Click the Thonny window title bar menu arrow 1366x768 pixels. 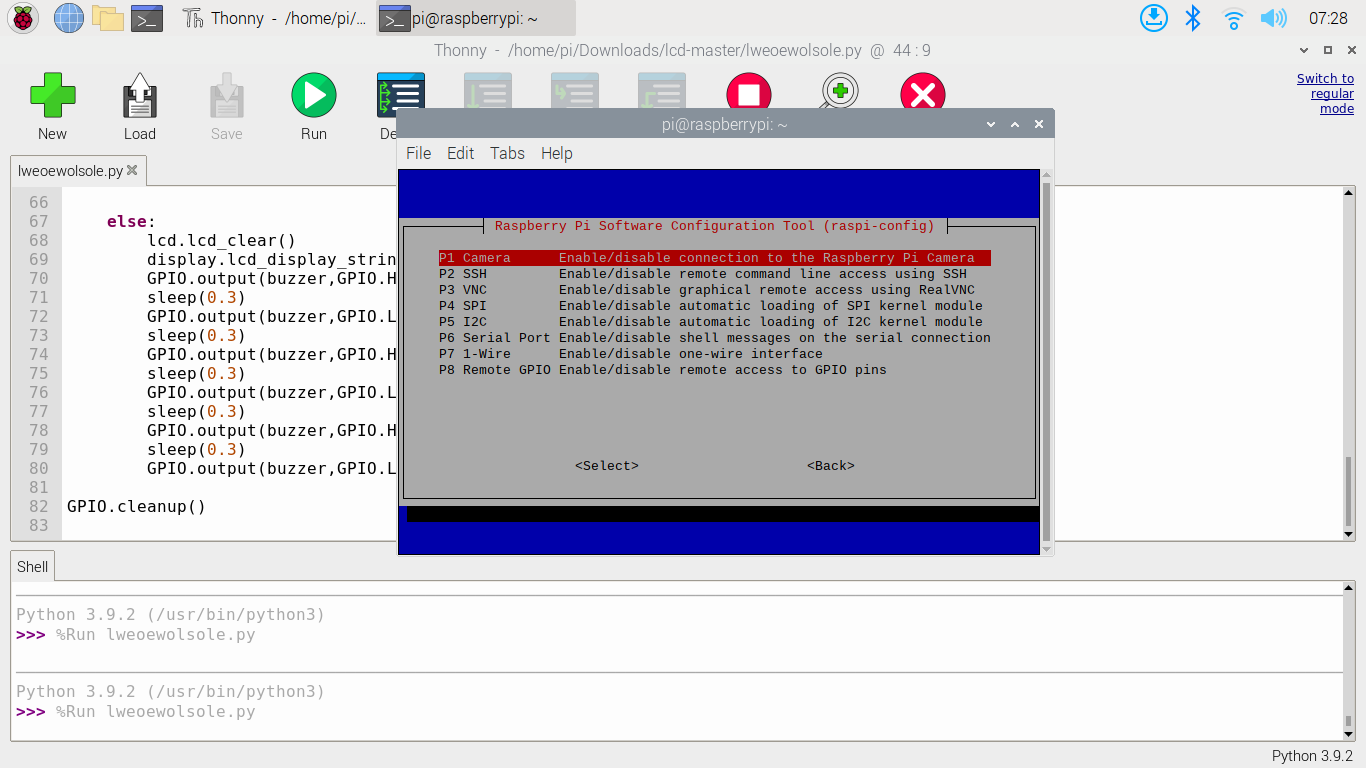[x=1303, y=50]
